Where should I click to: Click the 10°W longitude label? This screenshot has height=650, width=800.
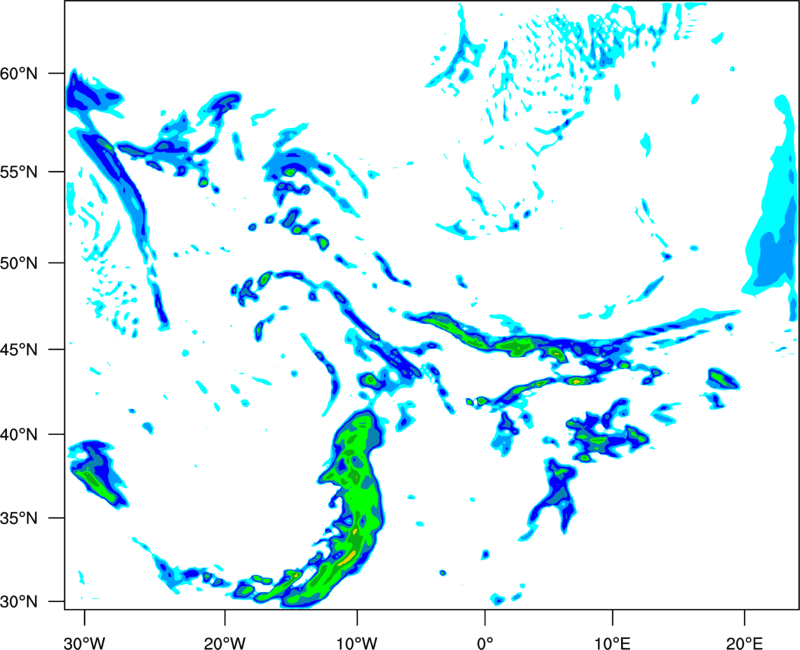tap(357, 643)
